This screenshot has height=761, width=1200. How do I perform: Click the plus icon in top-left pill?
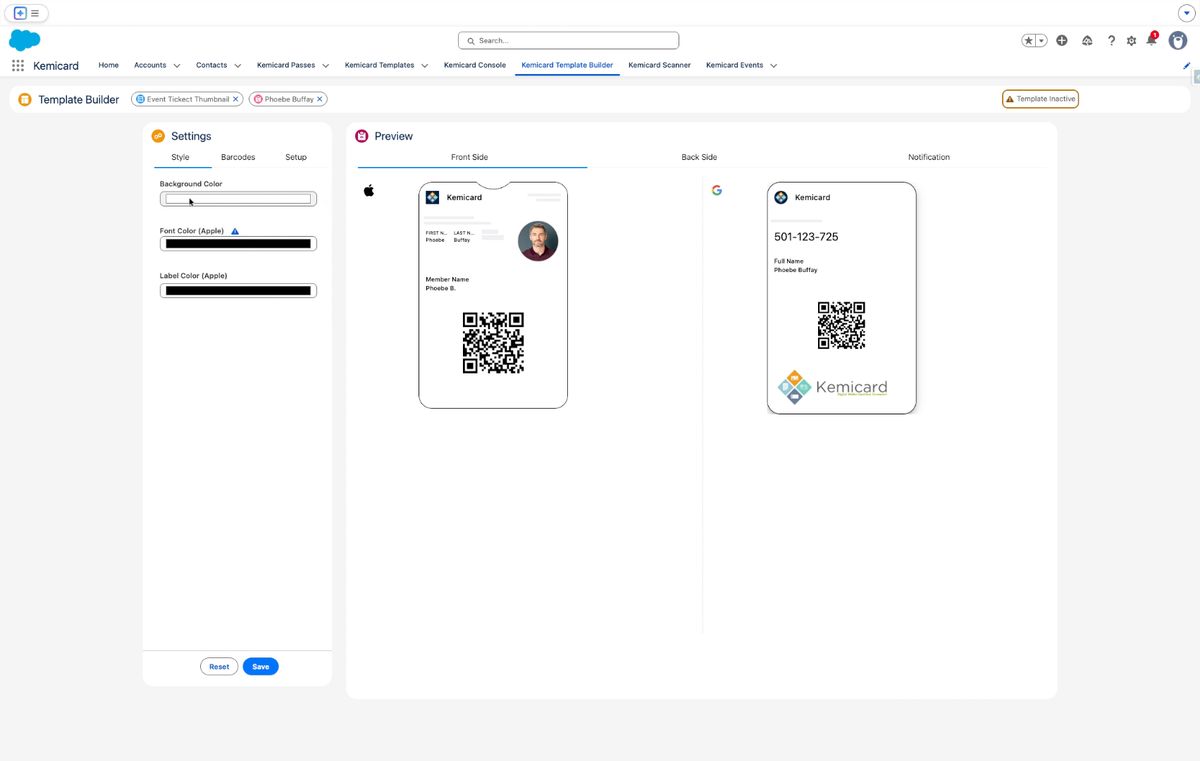pyautogui.click(x=20, y=13)
